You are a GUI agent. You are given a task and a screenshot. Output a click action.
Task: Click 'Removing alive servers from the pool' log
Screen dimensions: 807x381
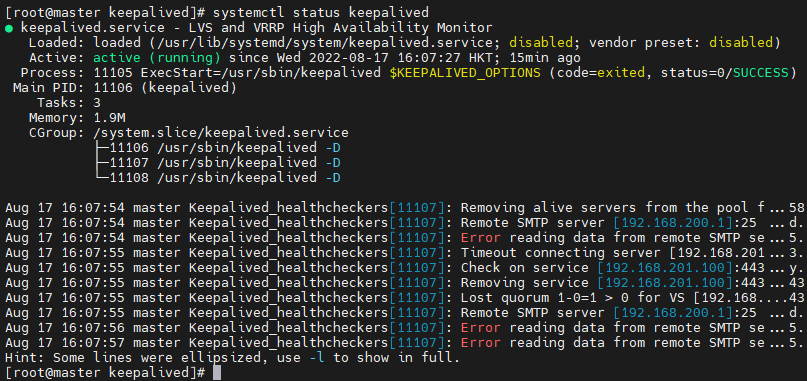point(405,208)
